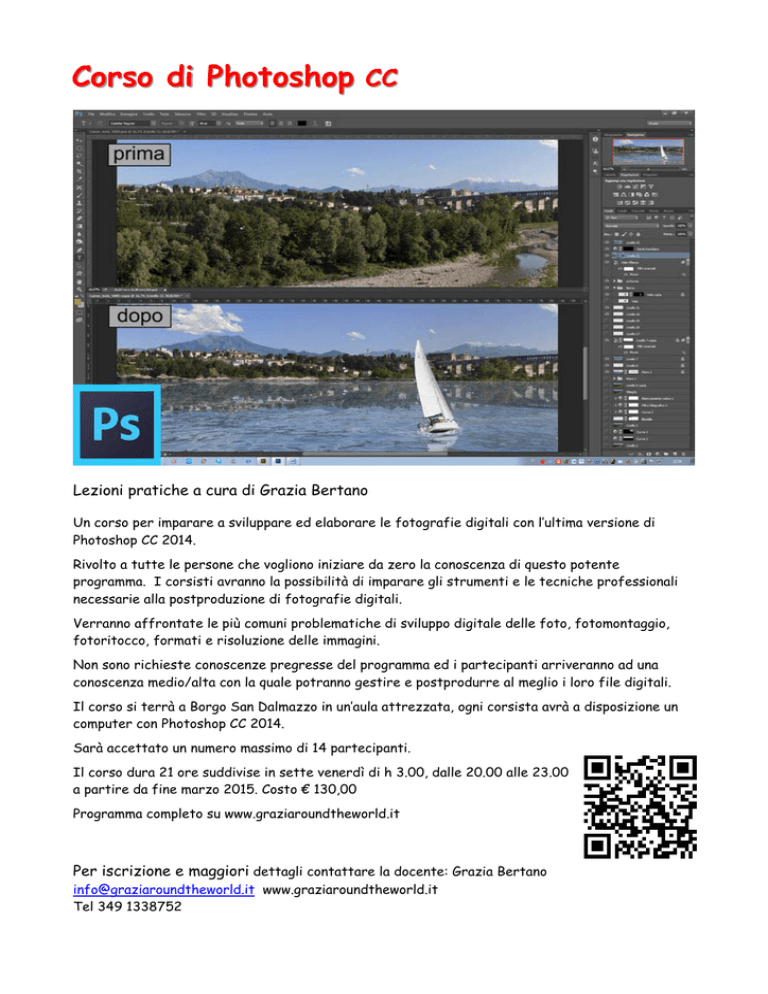Click the 'dopo' label on bottom photo

click(140, 316)
